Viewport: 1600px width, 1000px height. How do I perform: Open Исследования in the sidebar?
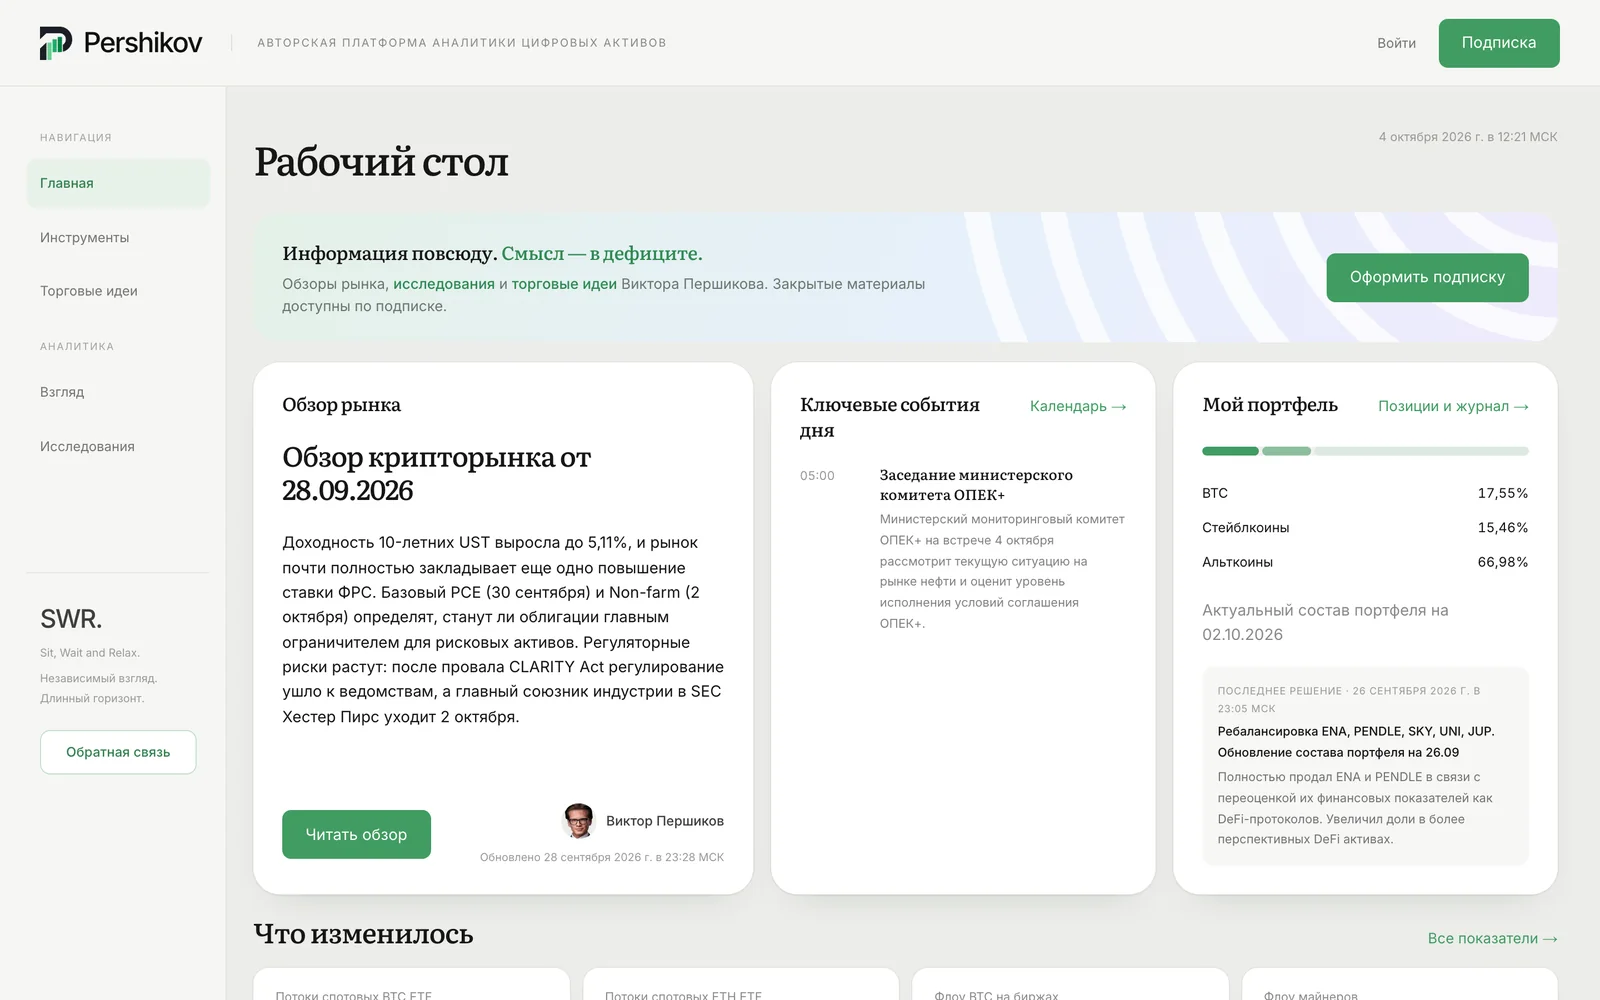pos(118,446)
